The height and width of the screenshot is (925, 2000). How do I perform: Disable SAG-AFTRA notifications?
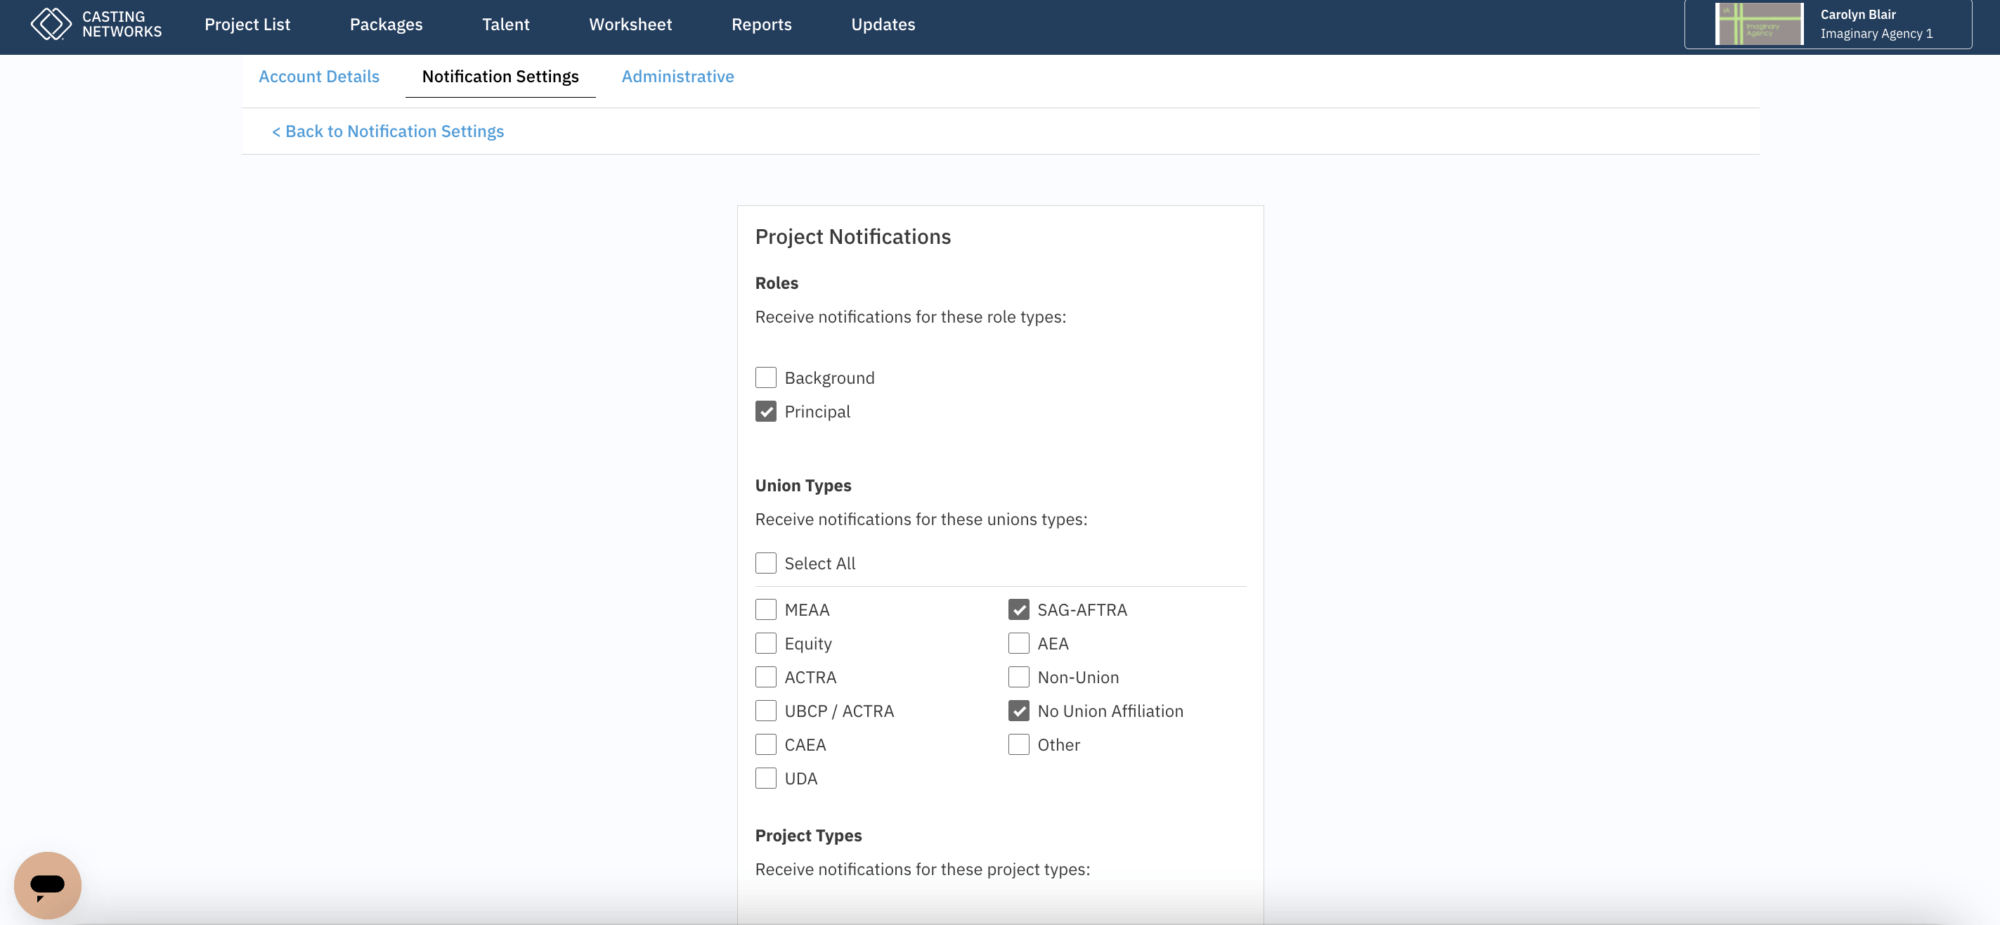[1018, 609]
